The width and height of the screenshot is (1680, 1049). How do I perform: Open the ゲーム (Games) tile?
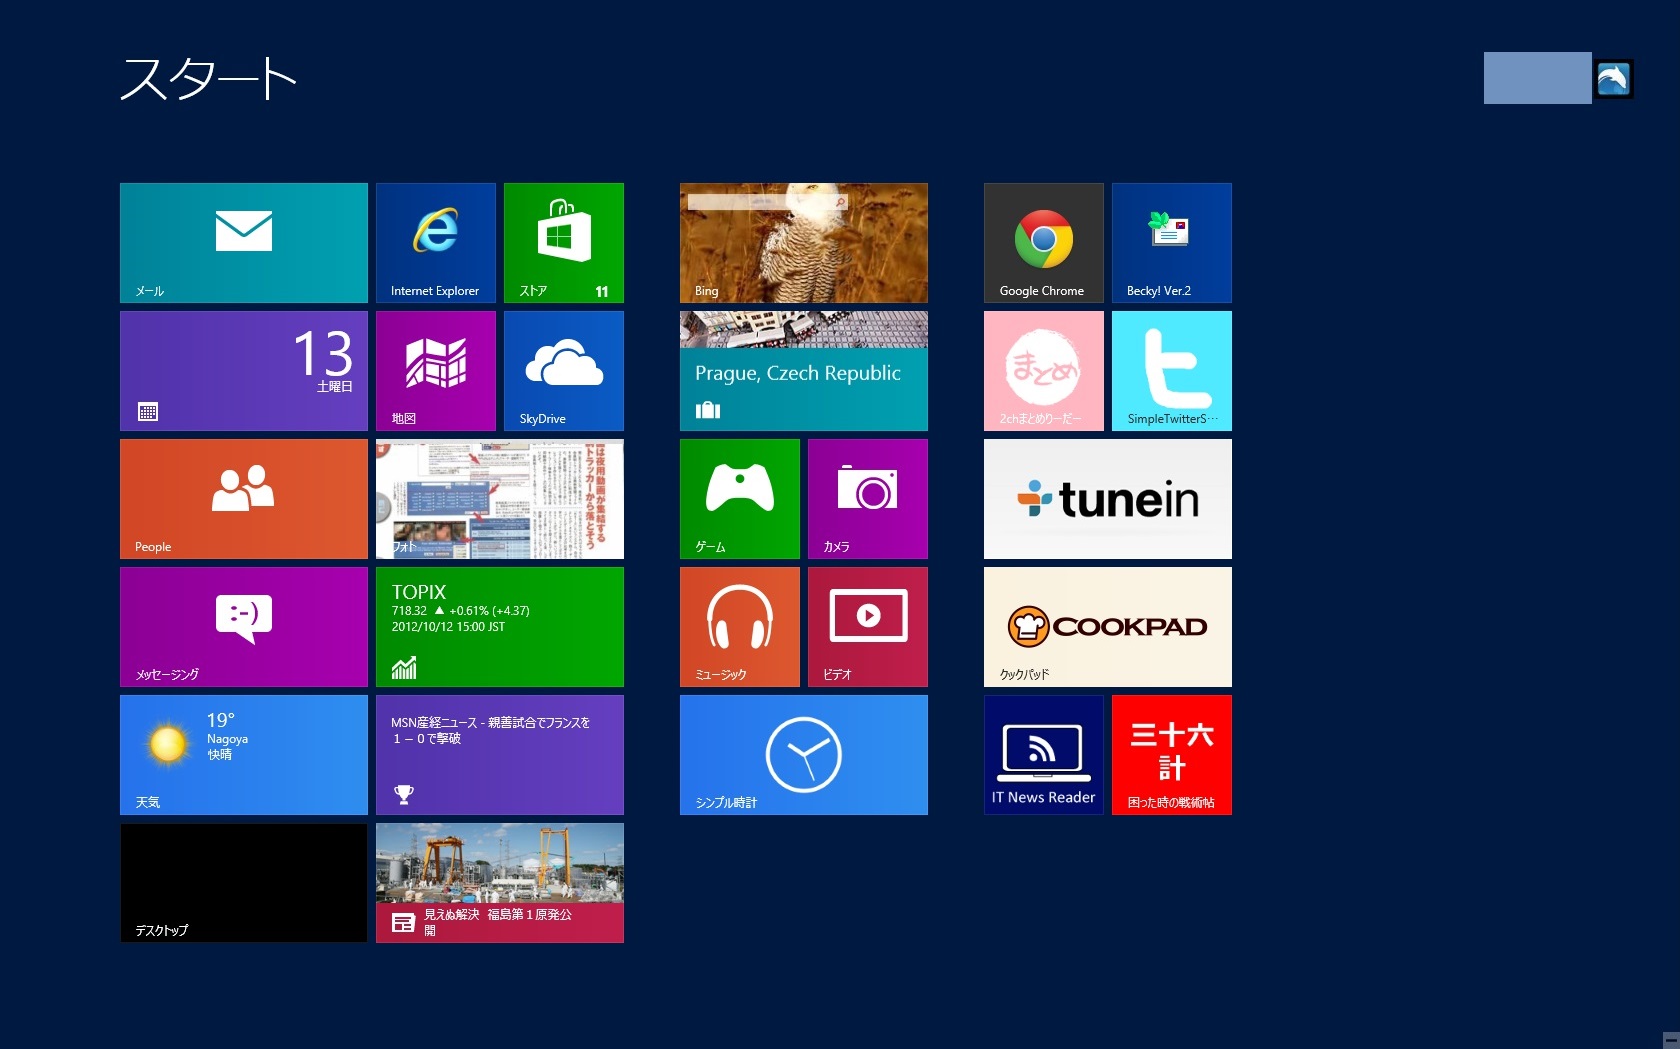[740, 499]
